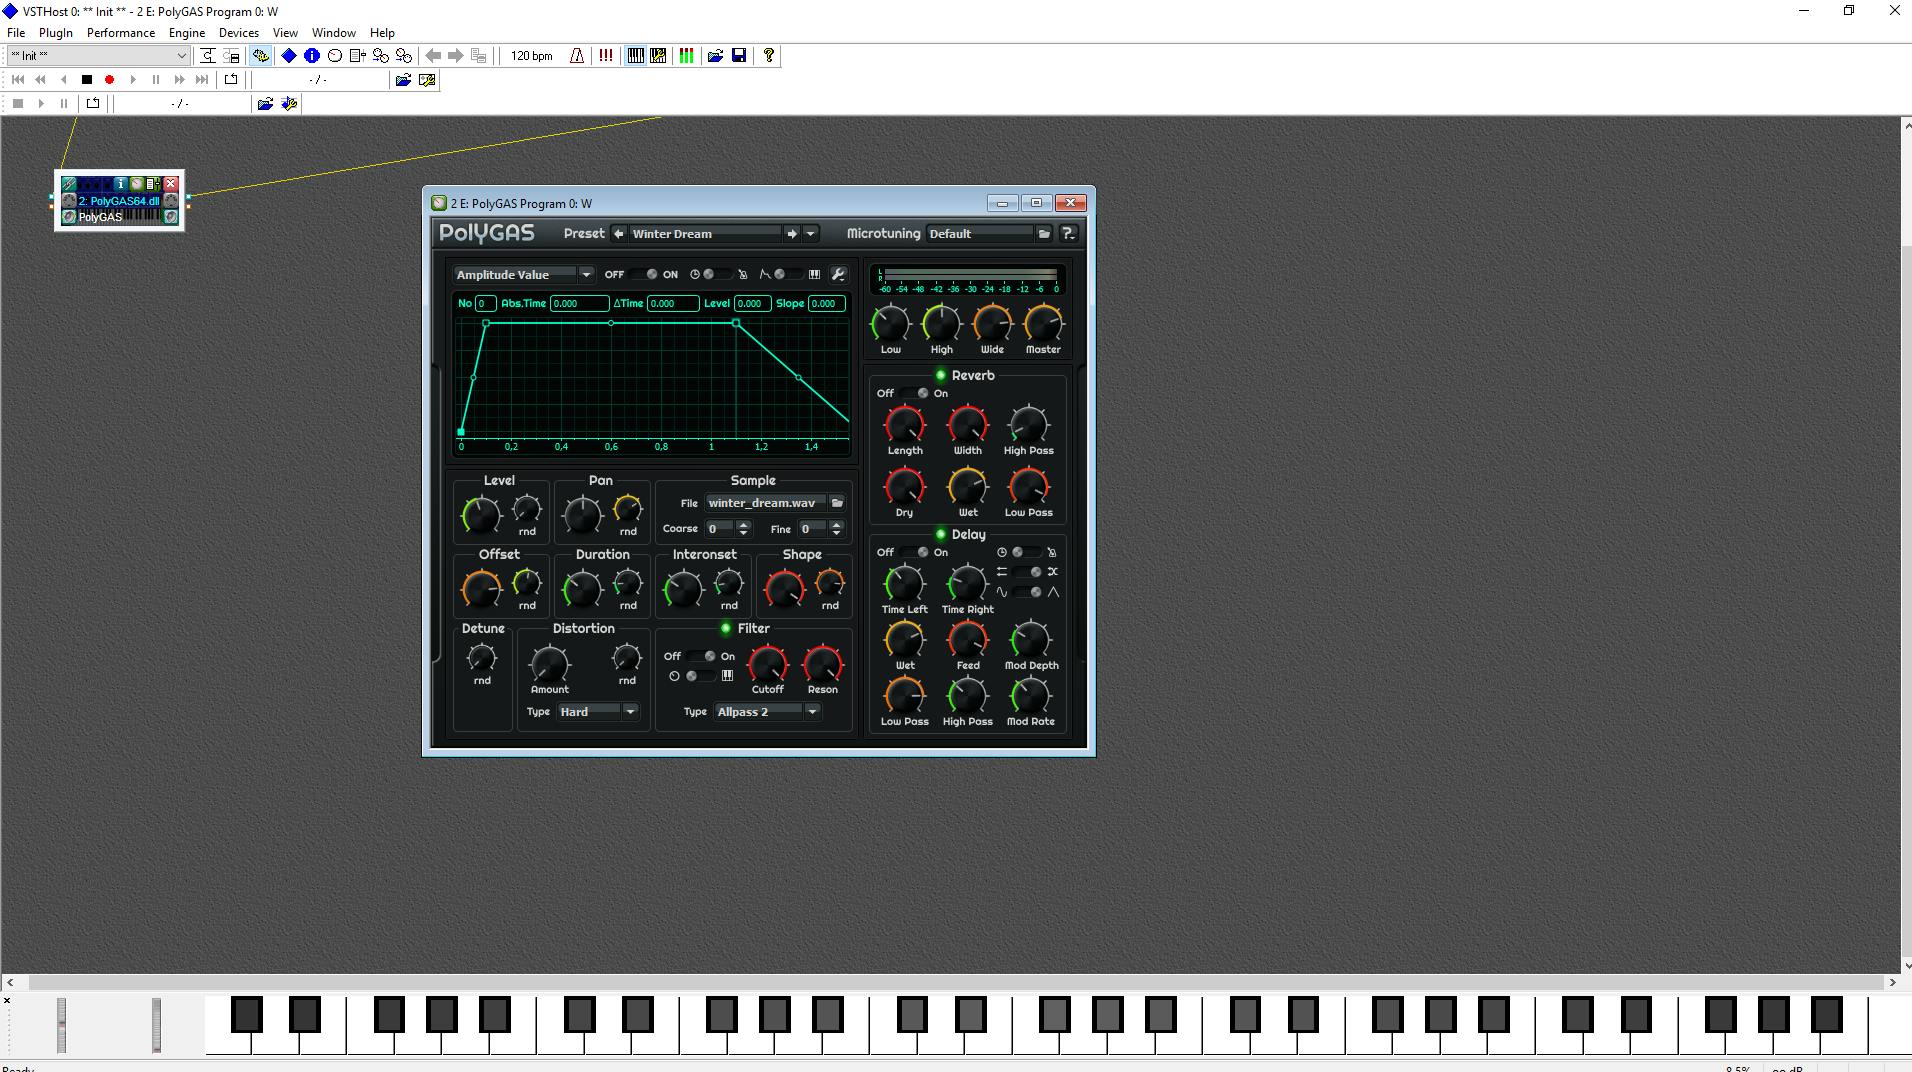Viewport: 1912px width, 1072px height.
Task: Browse for a new sample file via folder icon
Action: tap(838, 502)
